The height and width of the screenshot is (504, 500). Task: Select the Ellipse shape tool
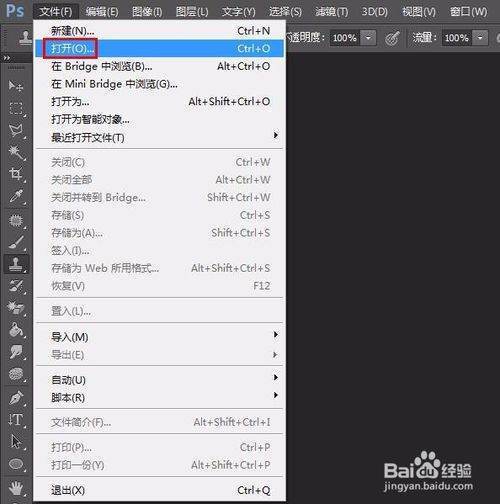pyautogui.click(x=16, y=464)
